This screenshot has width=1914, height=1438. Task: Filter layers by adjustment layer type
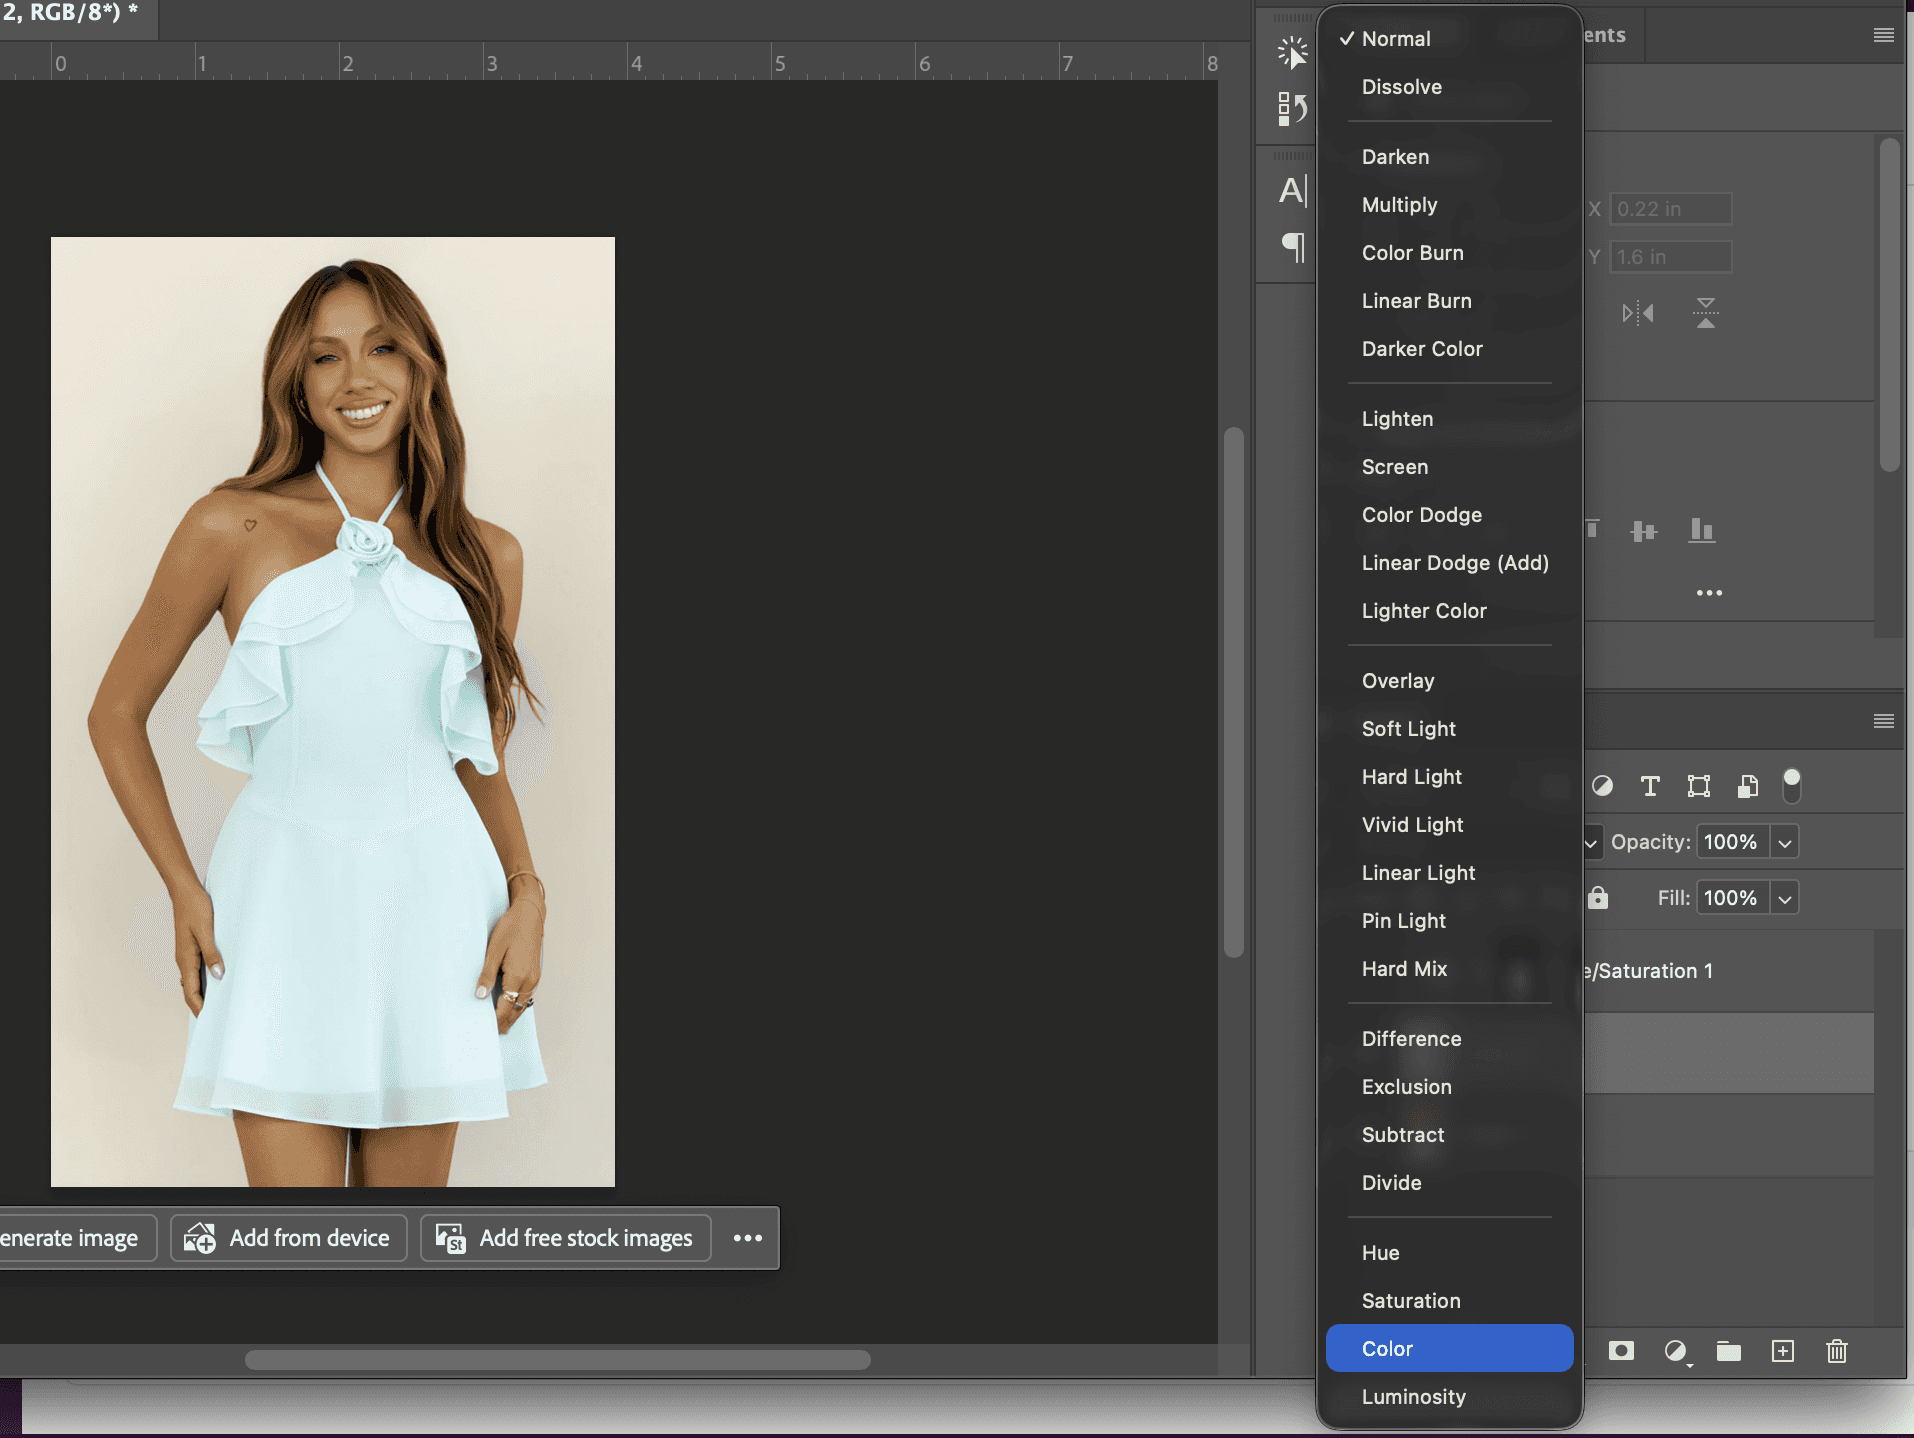(1602, 786)
